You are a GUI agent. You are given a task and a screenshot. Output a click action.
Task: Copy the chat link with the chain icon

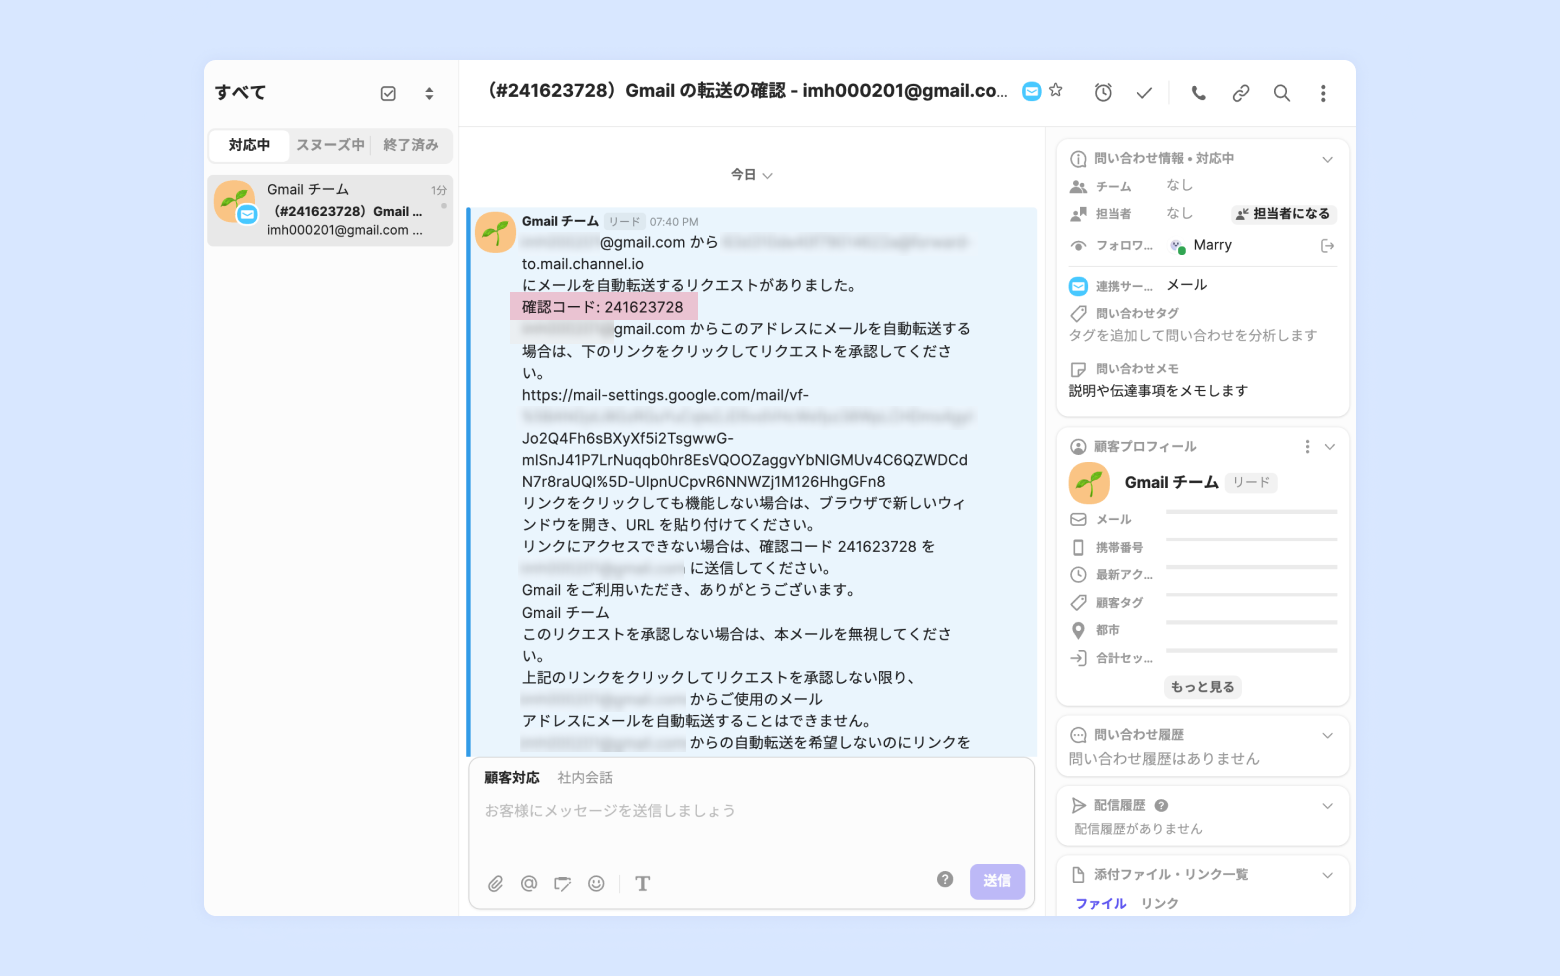click(1241, 93)
